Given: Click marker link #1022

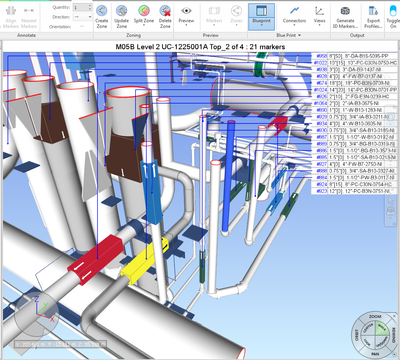Looking at the screenshot, I should click(320, 63).
